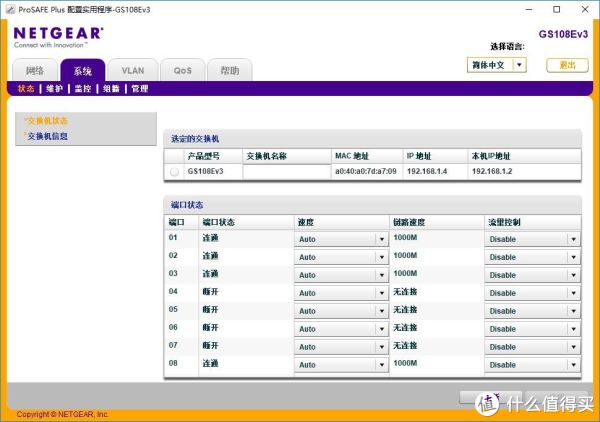600x422 pixels.
Task: Open port 07 flow control Disable dropdown
Action: tap(532, 347)
